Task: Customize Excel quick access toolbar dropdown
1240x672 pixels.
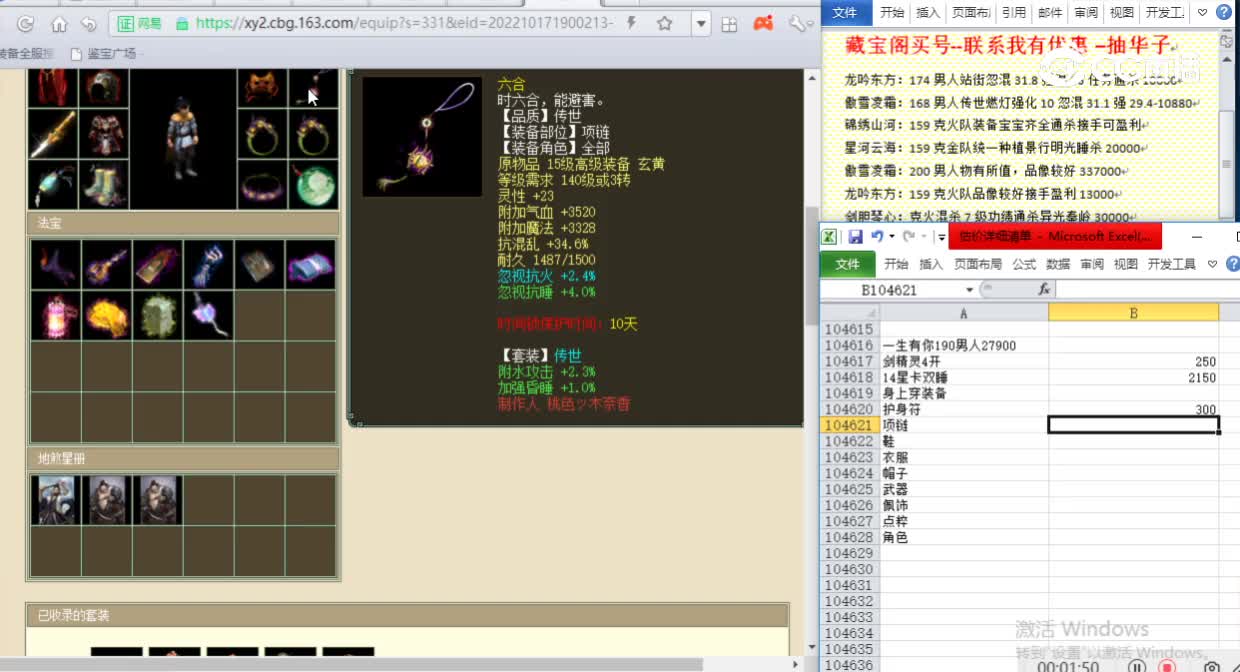Action: coord(941,237)
